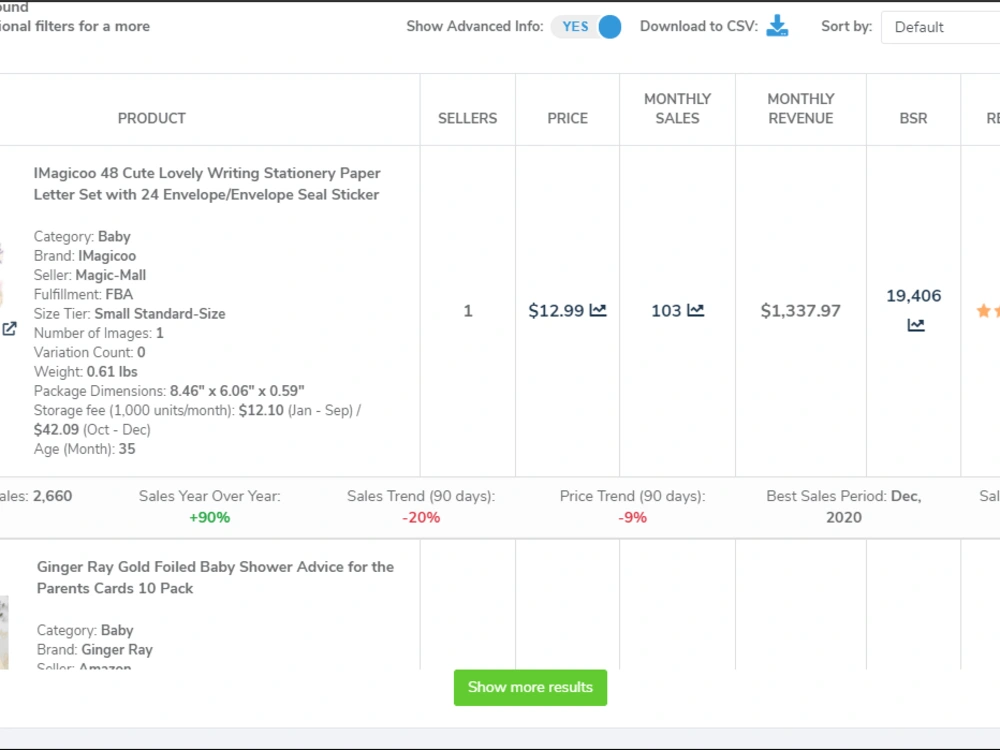The width and height of the screenshot is (1000, 750).
Task: Click the Variation Count: 0 text
Action: (89, 352)
